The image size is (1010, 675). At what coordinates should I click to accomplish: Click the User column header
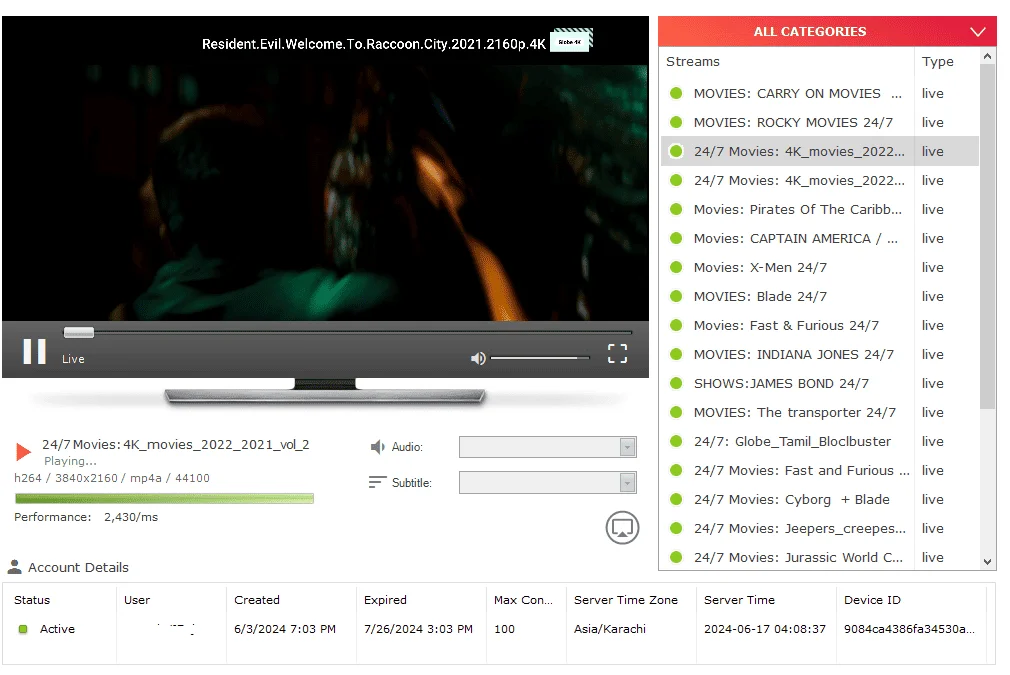(137, 600)
